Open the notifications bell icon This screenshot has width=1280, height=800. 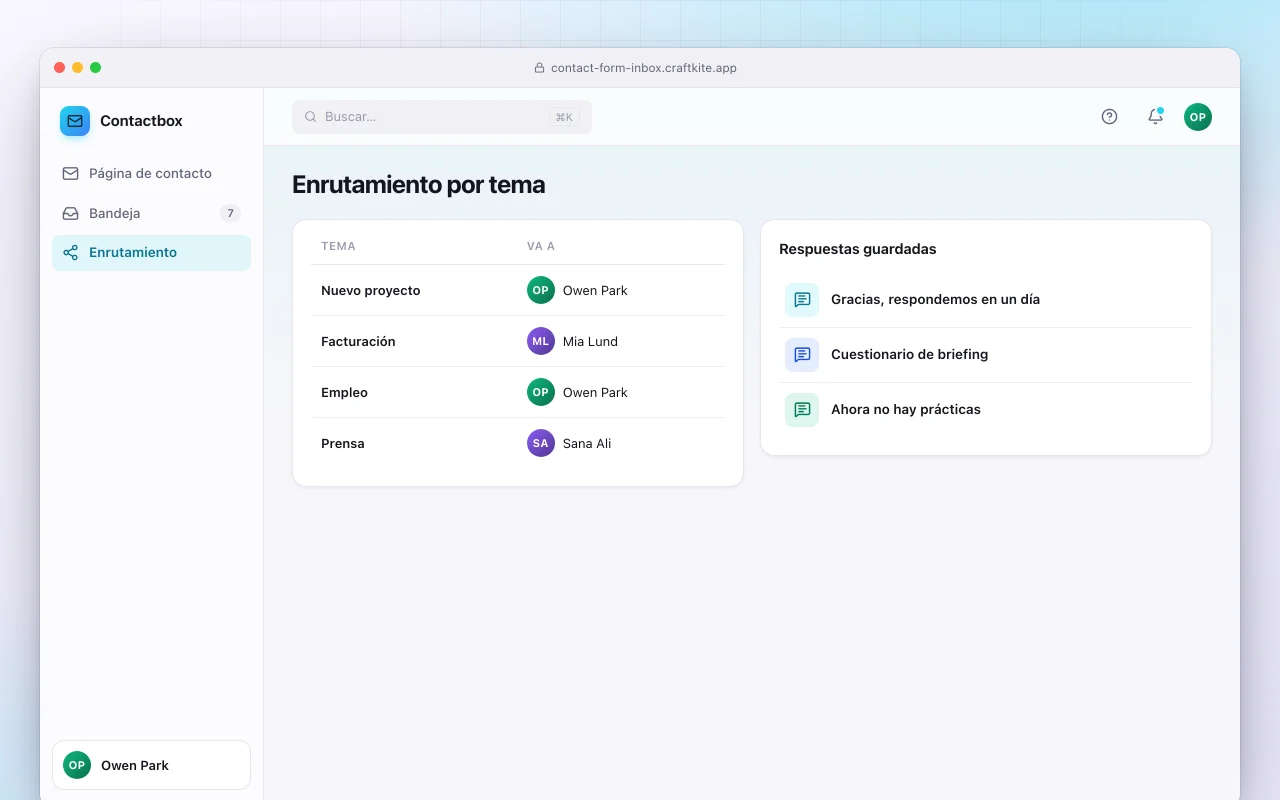click(x=1155, y=117)
